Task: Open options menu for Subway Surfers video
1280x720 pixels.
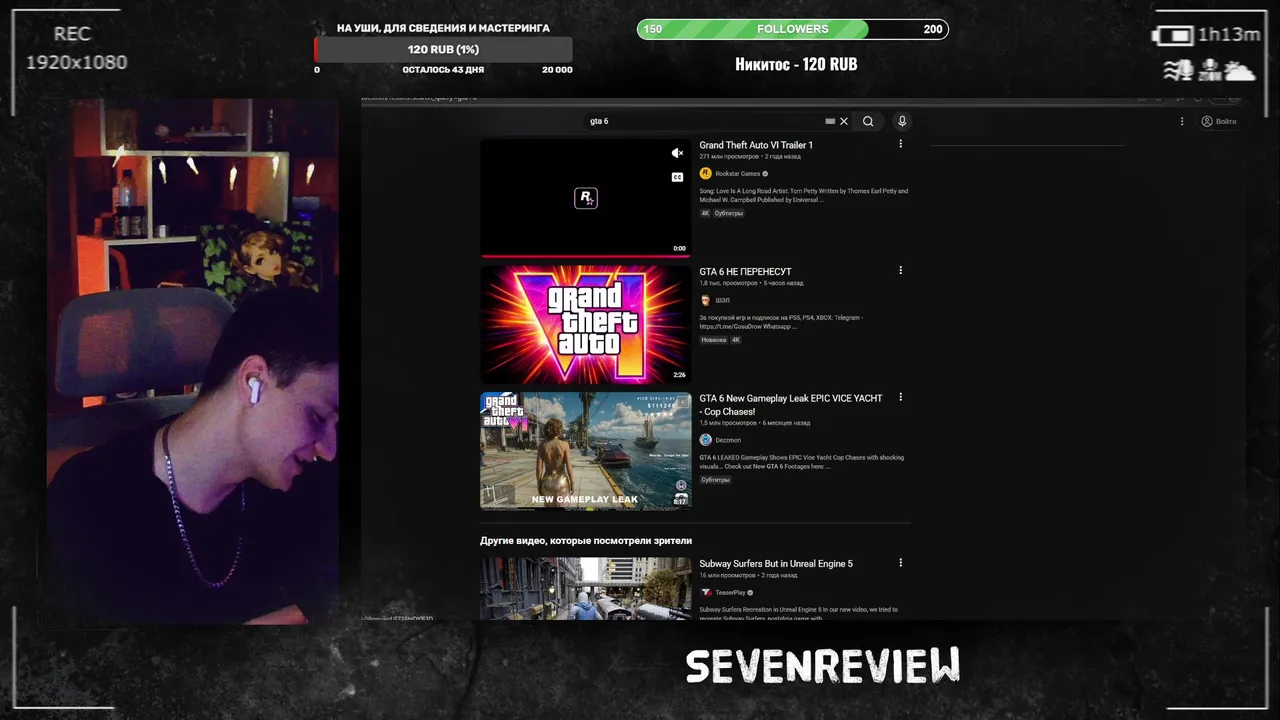Action: coord(900,563)
